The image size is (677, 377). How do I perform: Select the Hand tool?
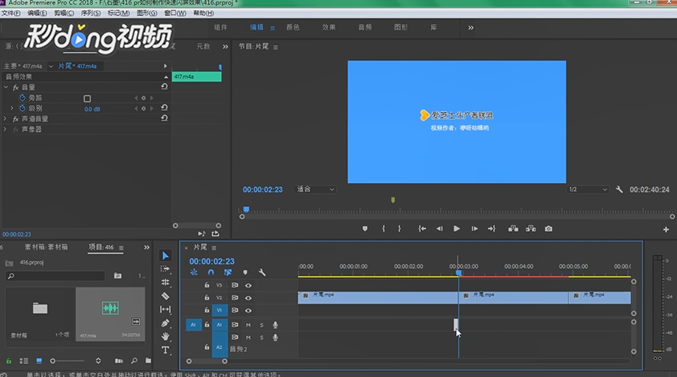(x=165, y=336)
